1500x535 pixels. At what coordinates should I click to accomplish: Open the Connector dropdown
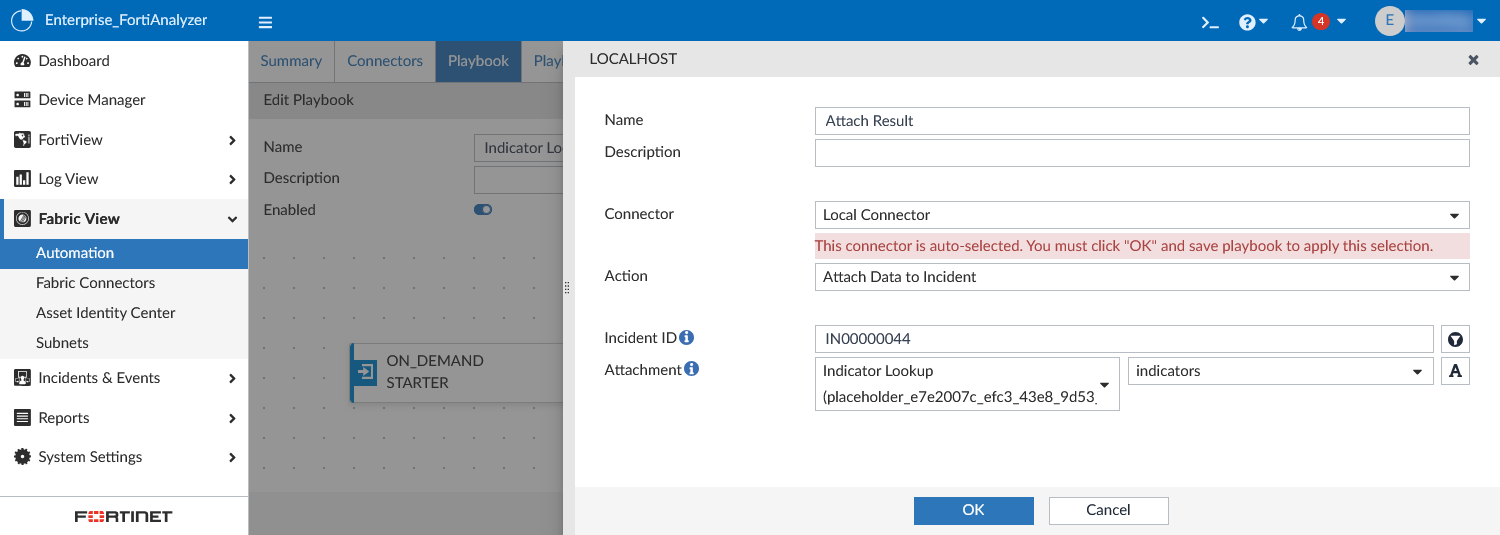click(x=1141, y=215)
